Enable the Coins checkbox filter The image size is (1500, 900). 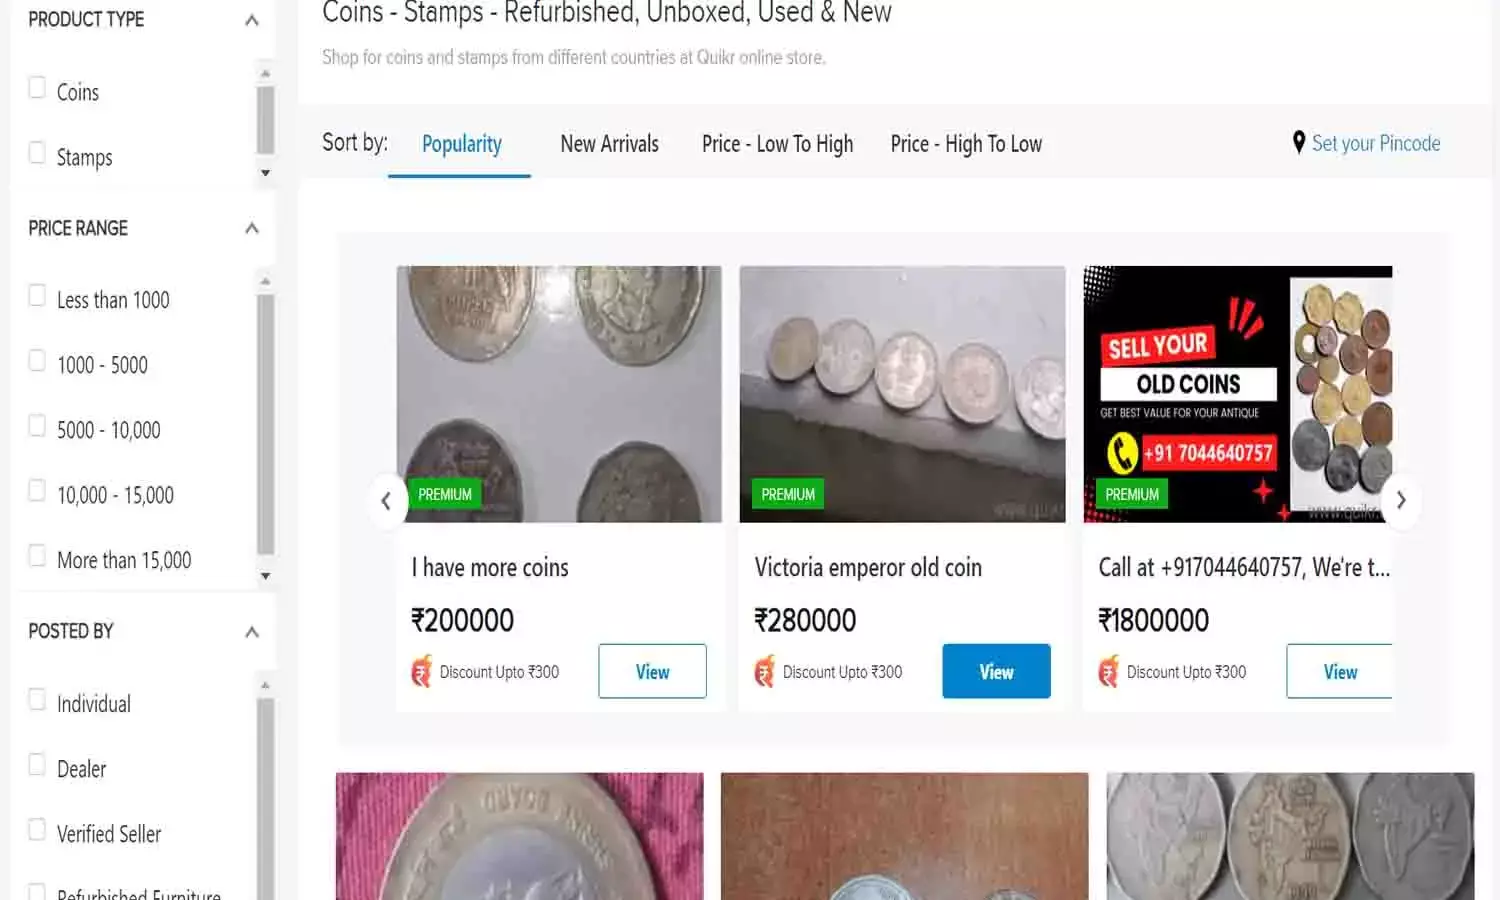38,89
